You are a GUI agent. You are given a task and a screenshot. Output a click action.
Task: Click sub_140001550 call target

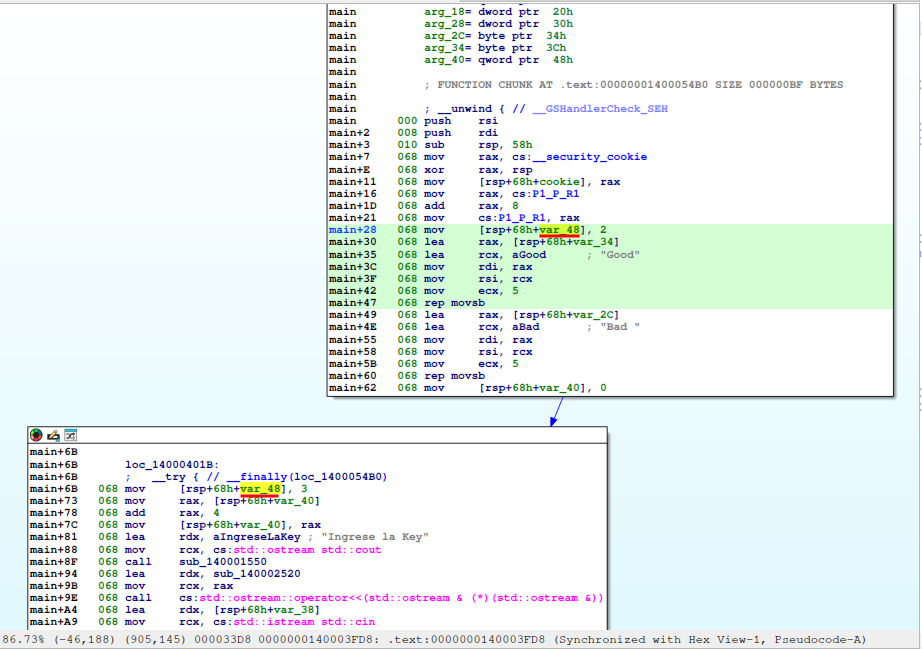[222, 562]
